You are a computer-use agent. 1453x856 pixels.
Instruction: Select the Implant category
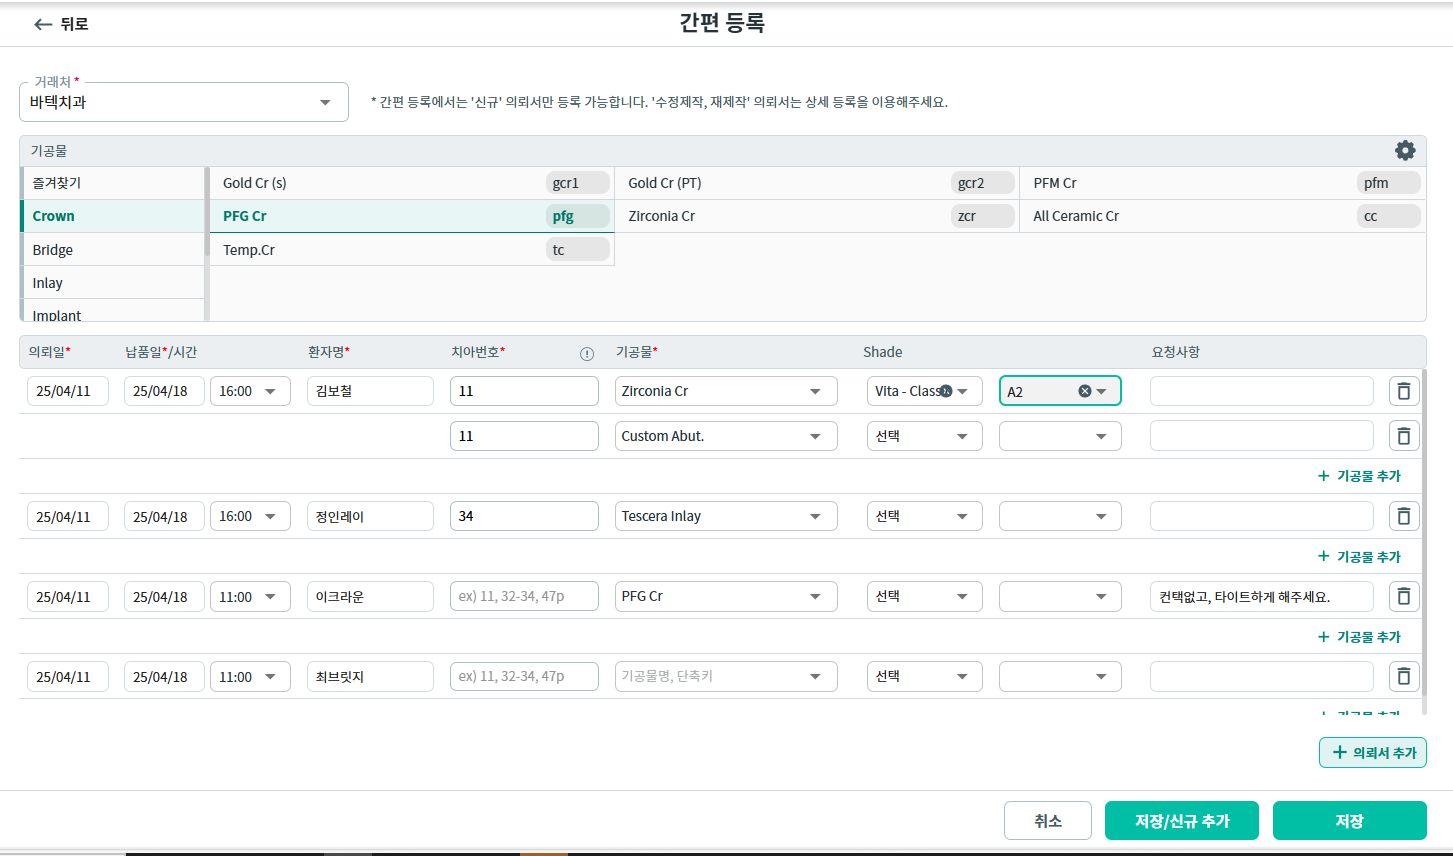click(112, 311)
